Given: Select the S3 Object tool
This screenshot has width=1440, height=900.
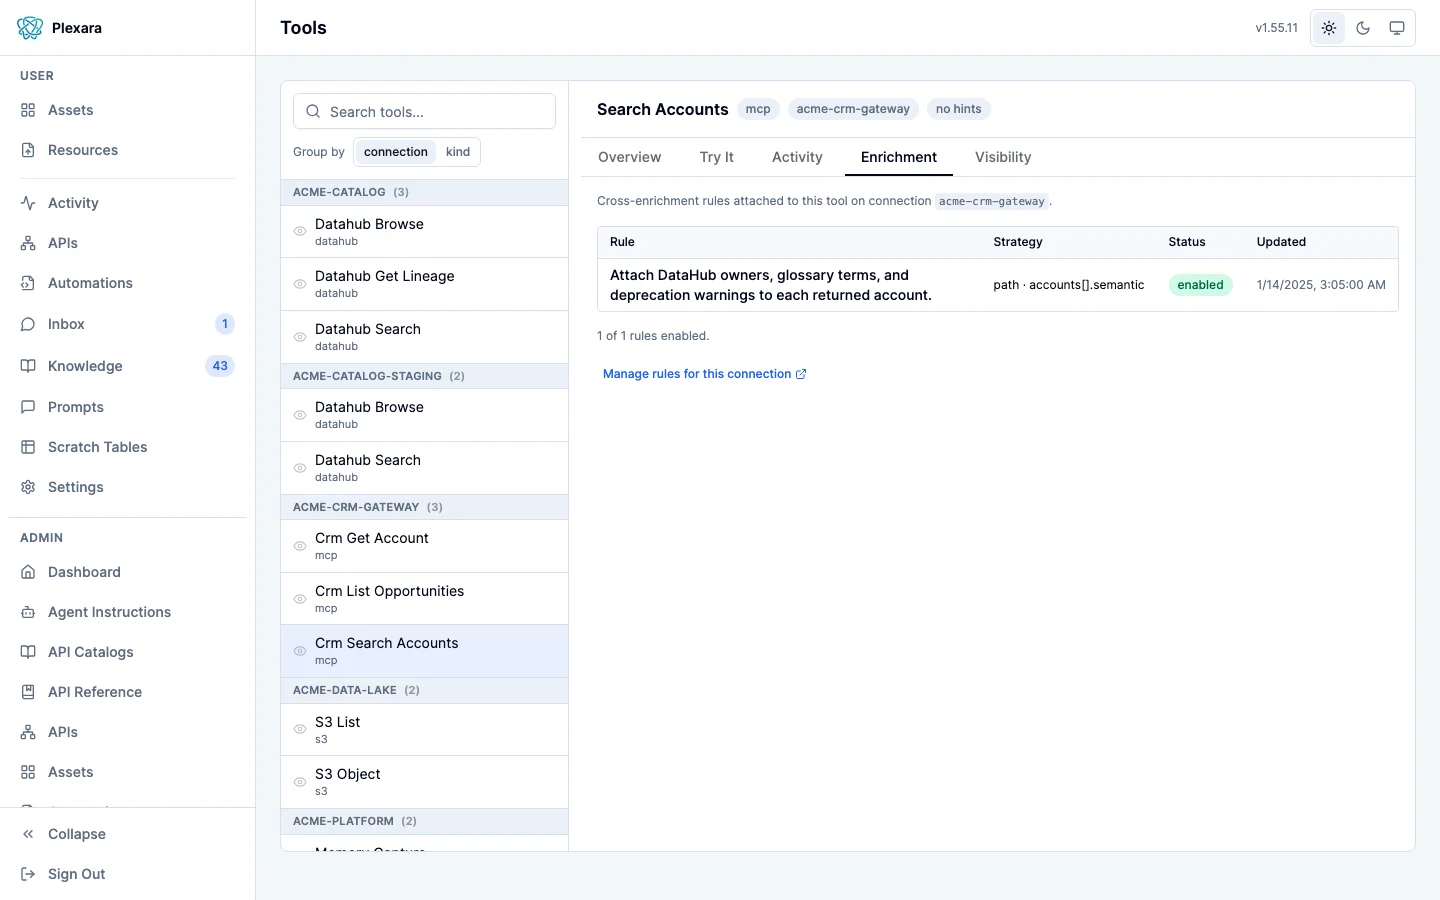Looking at the screenshot, I should pos(424,782).
